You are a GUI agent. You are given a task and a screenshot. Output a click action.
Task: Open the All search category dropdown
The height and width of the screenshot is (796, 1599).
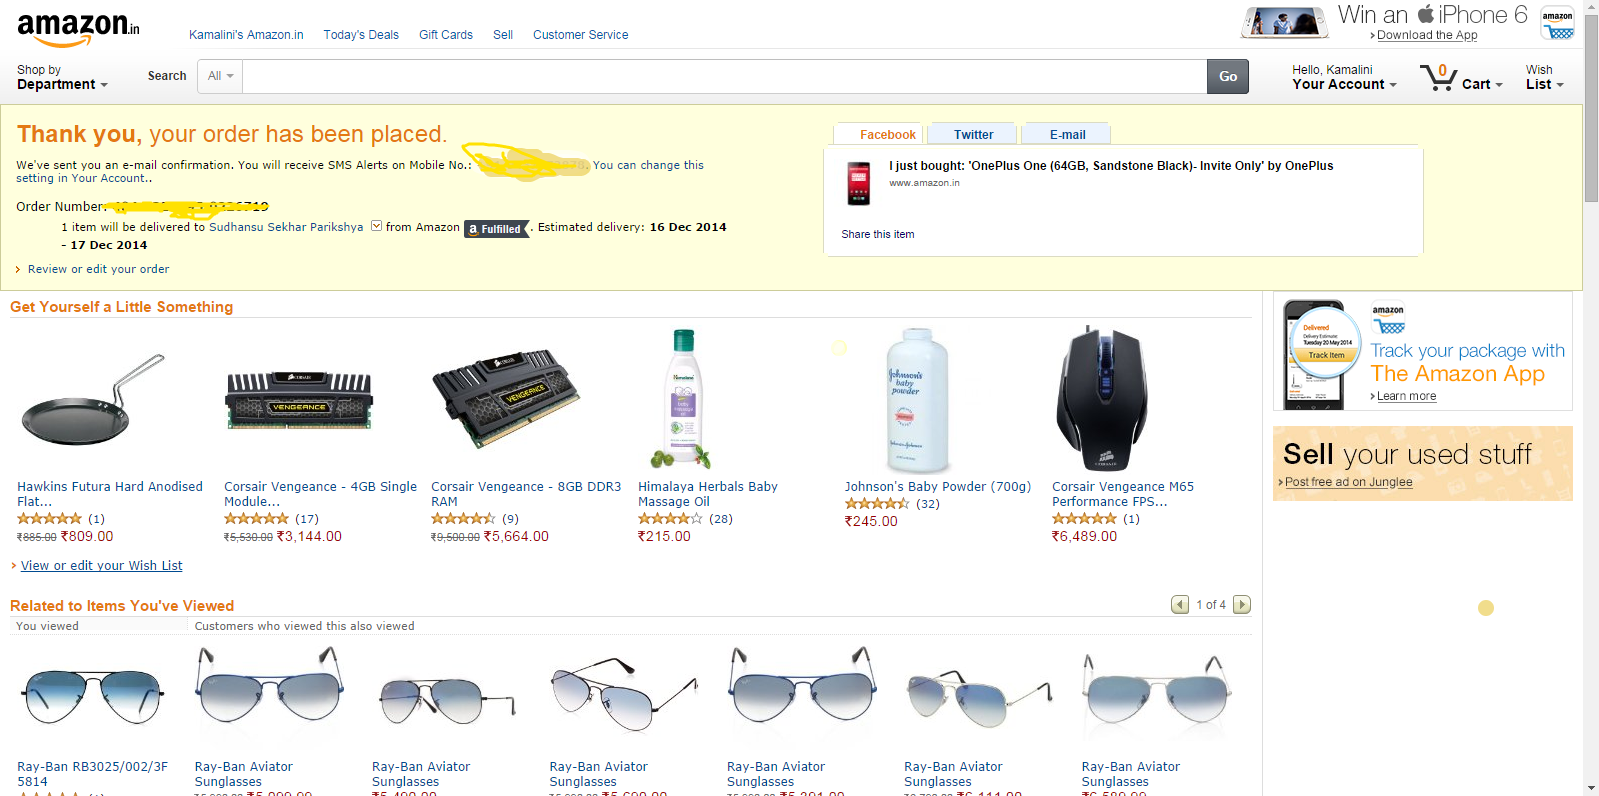point(220,76)
